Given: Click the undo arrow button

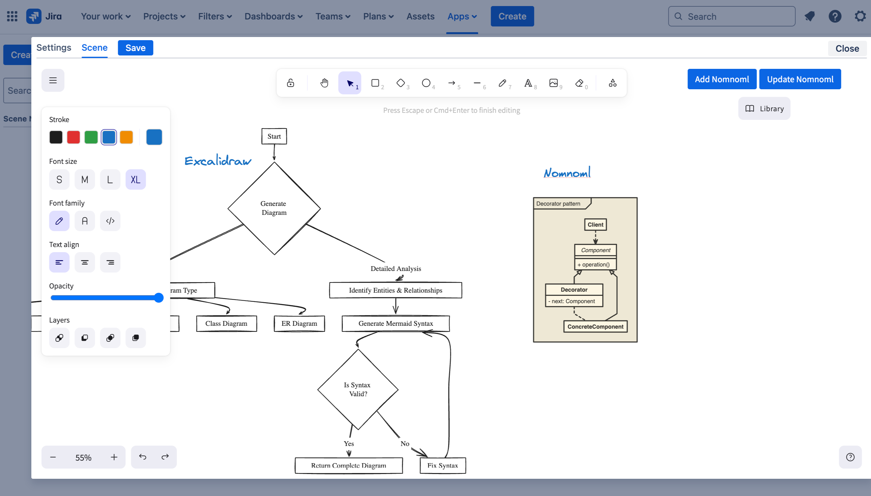Looking at the screenshot, I should coord(142,457).
